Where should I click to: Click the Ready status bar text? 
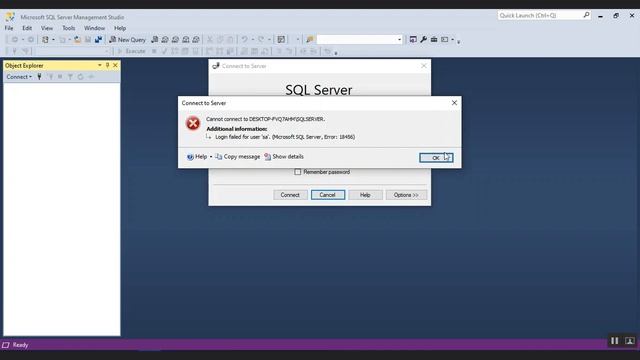tap(20, 345)
